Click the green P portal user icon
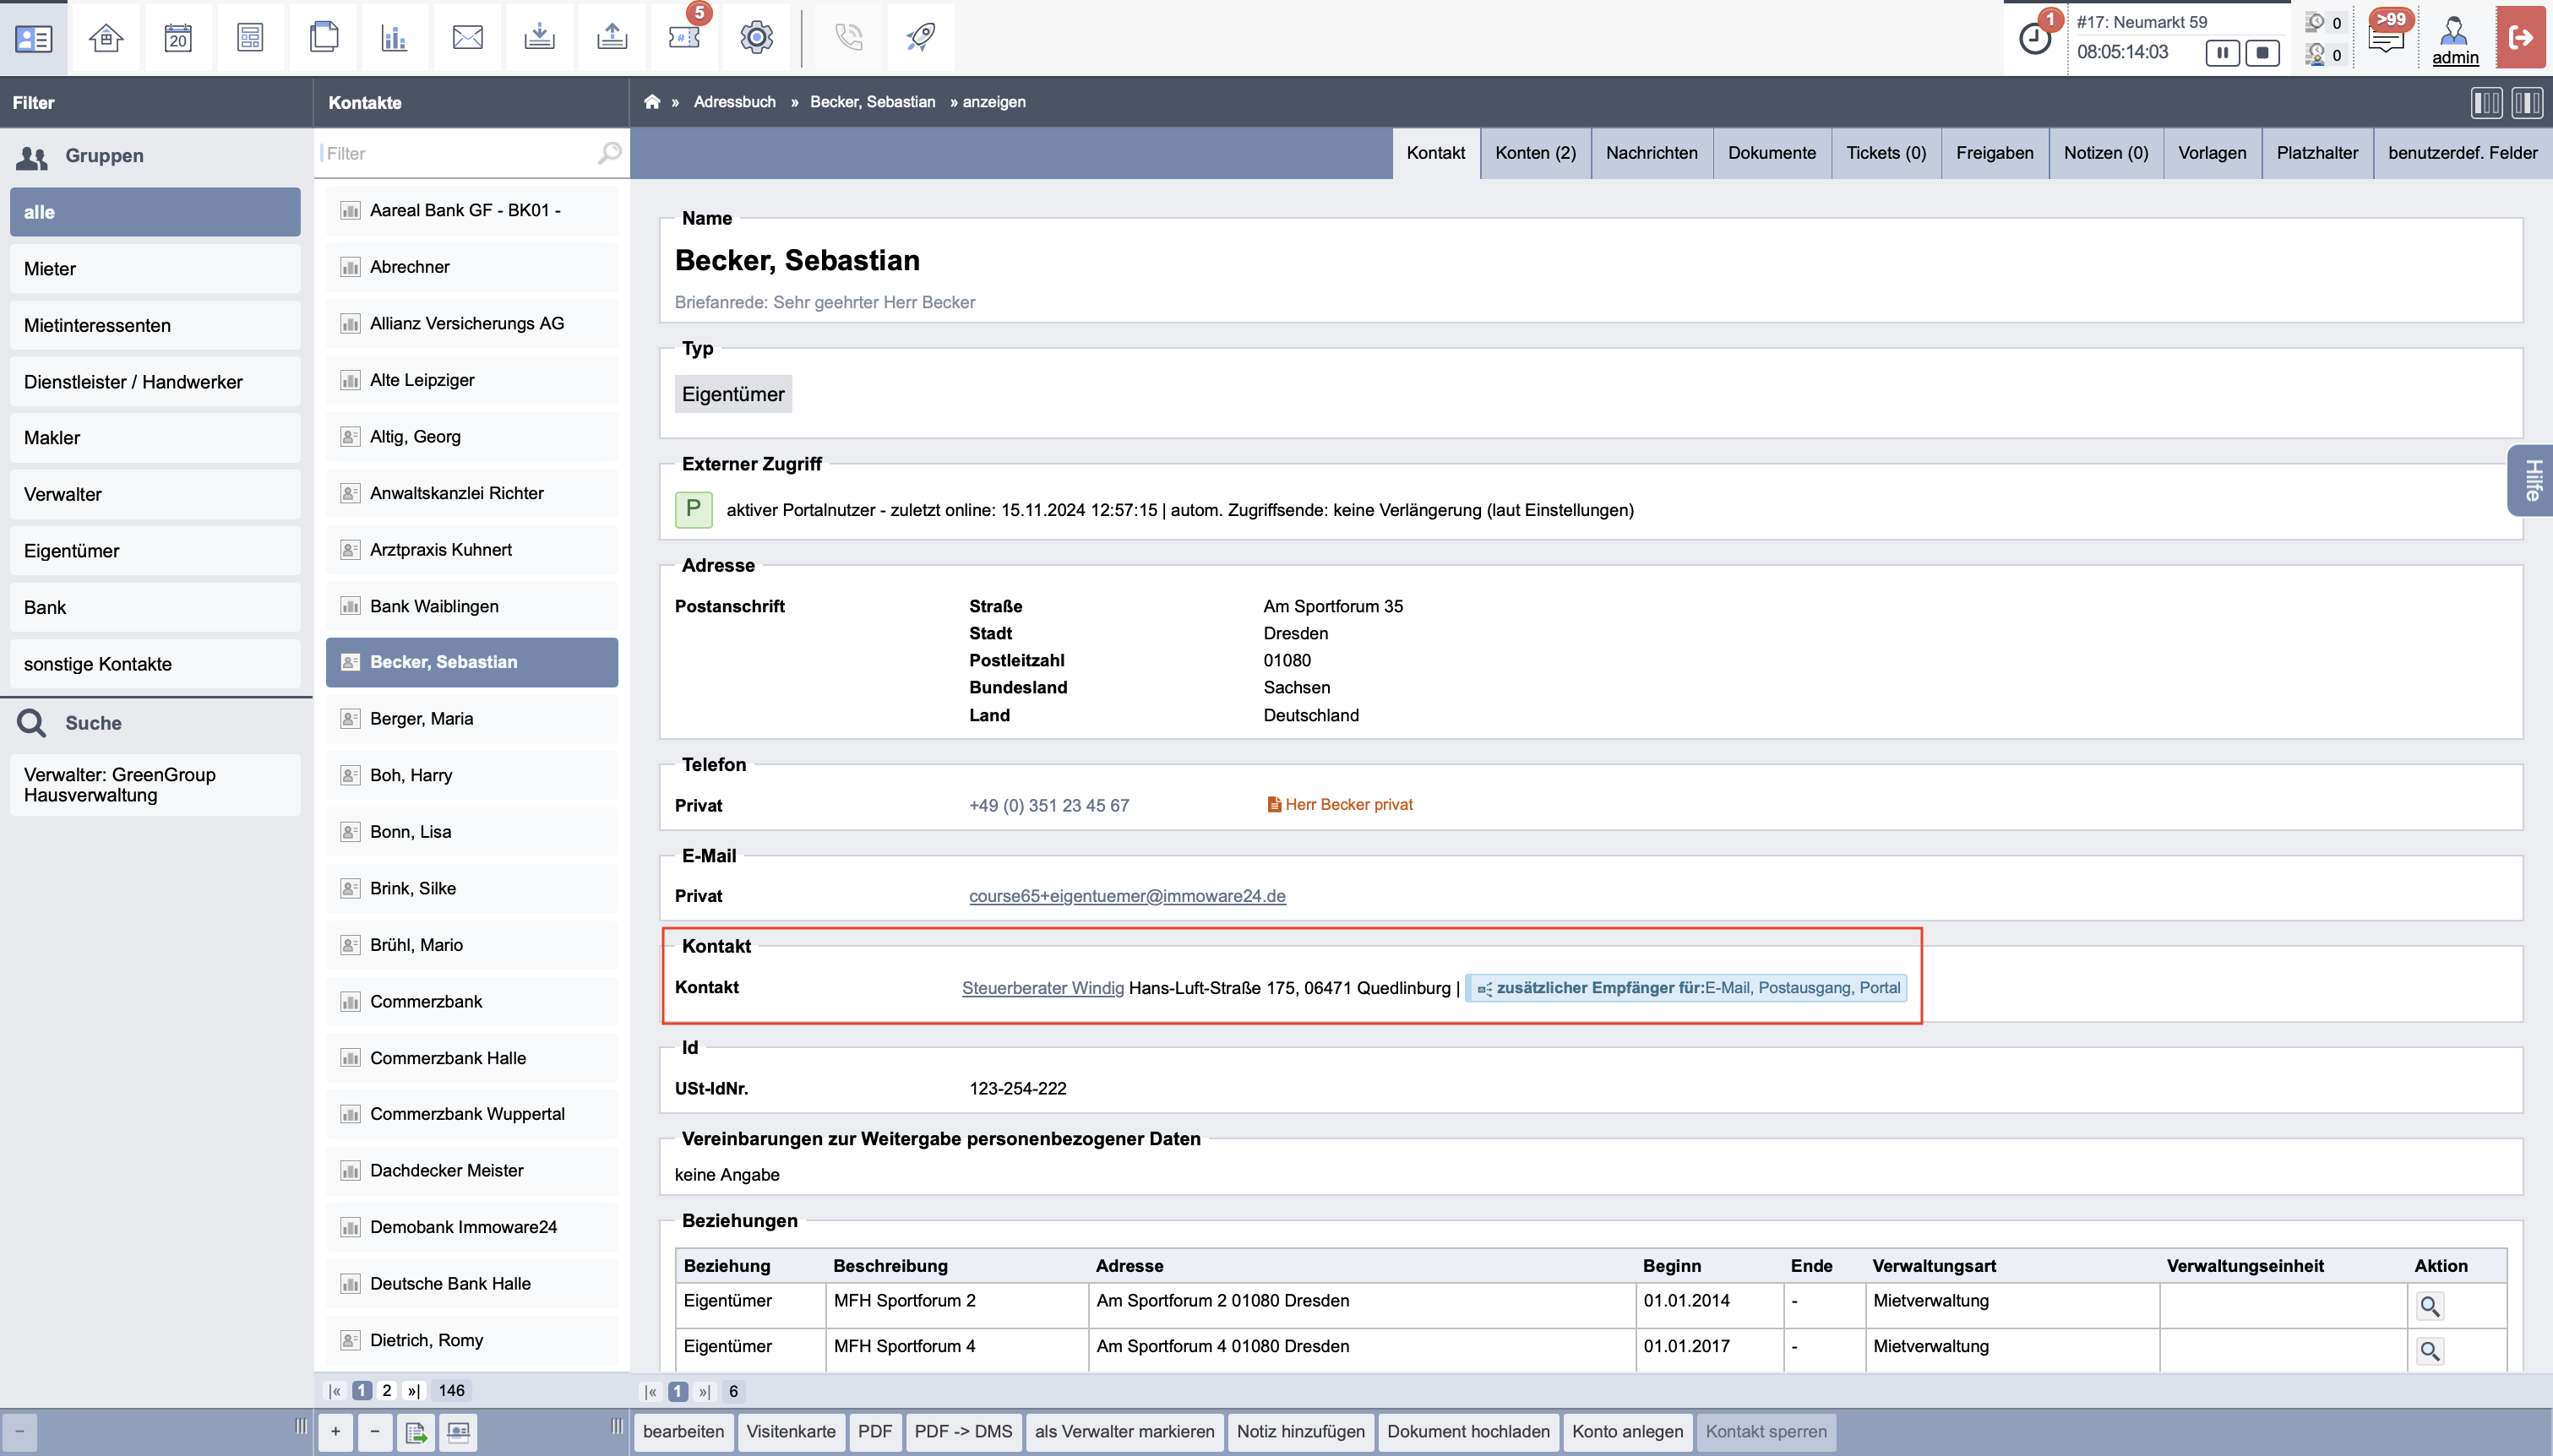The width and height of the screenshot is (2553, 1456). [693, 509]
